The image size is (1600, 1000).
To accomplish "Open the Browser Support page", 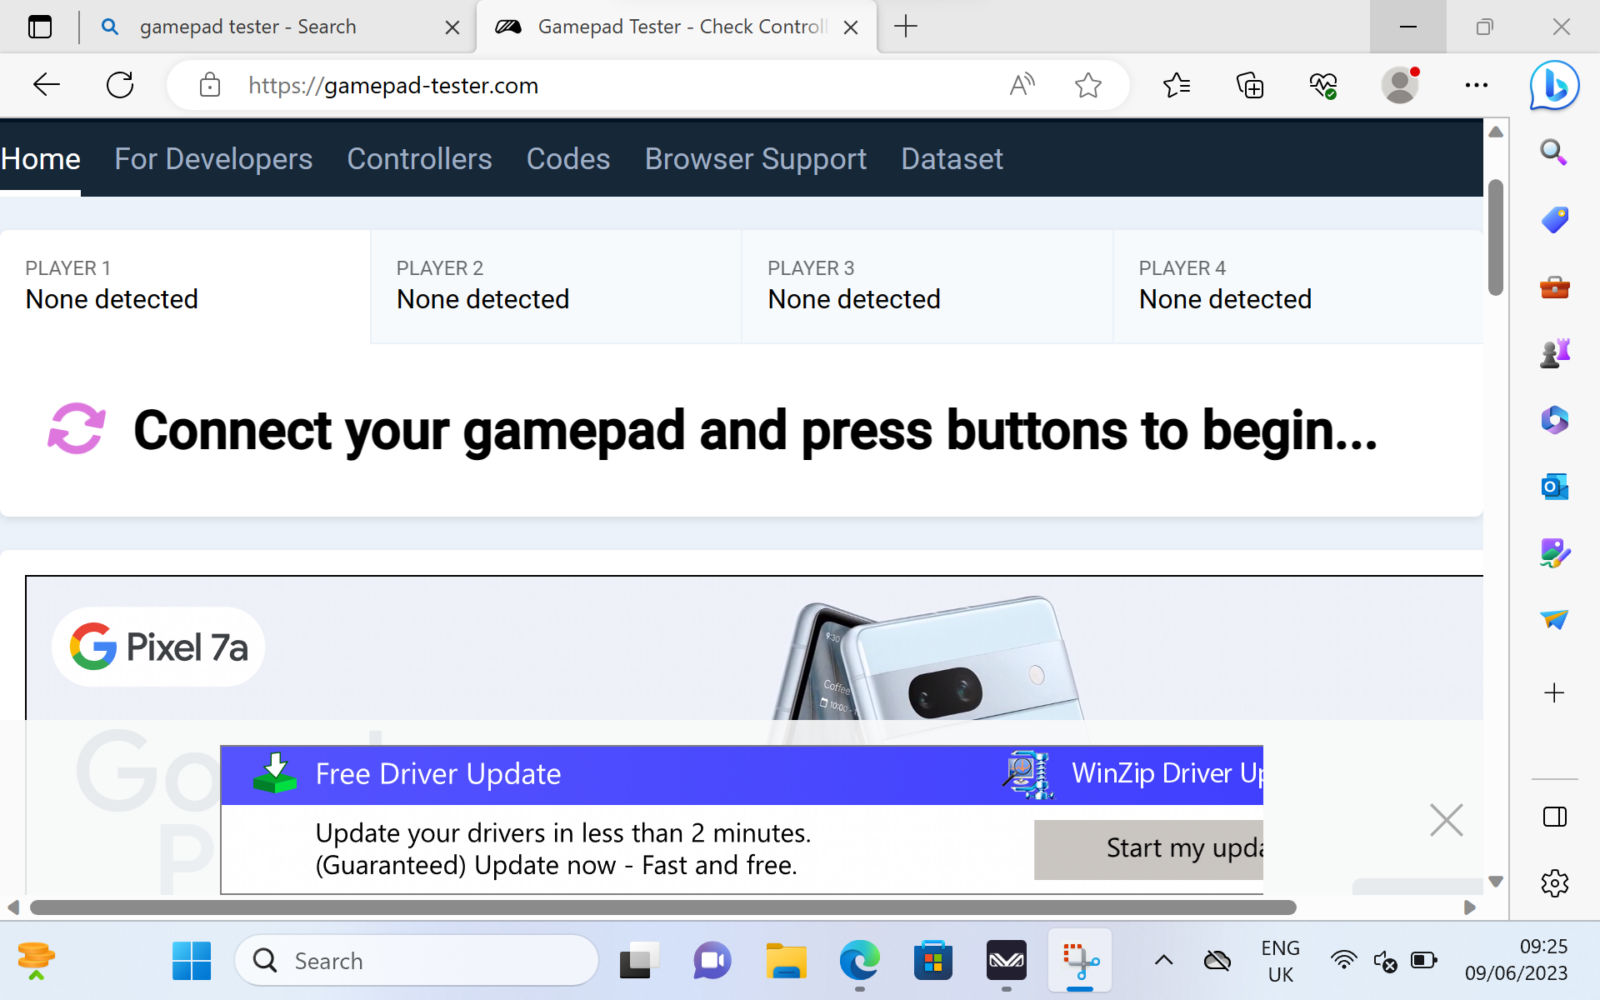I will pos(755,158).
